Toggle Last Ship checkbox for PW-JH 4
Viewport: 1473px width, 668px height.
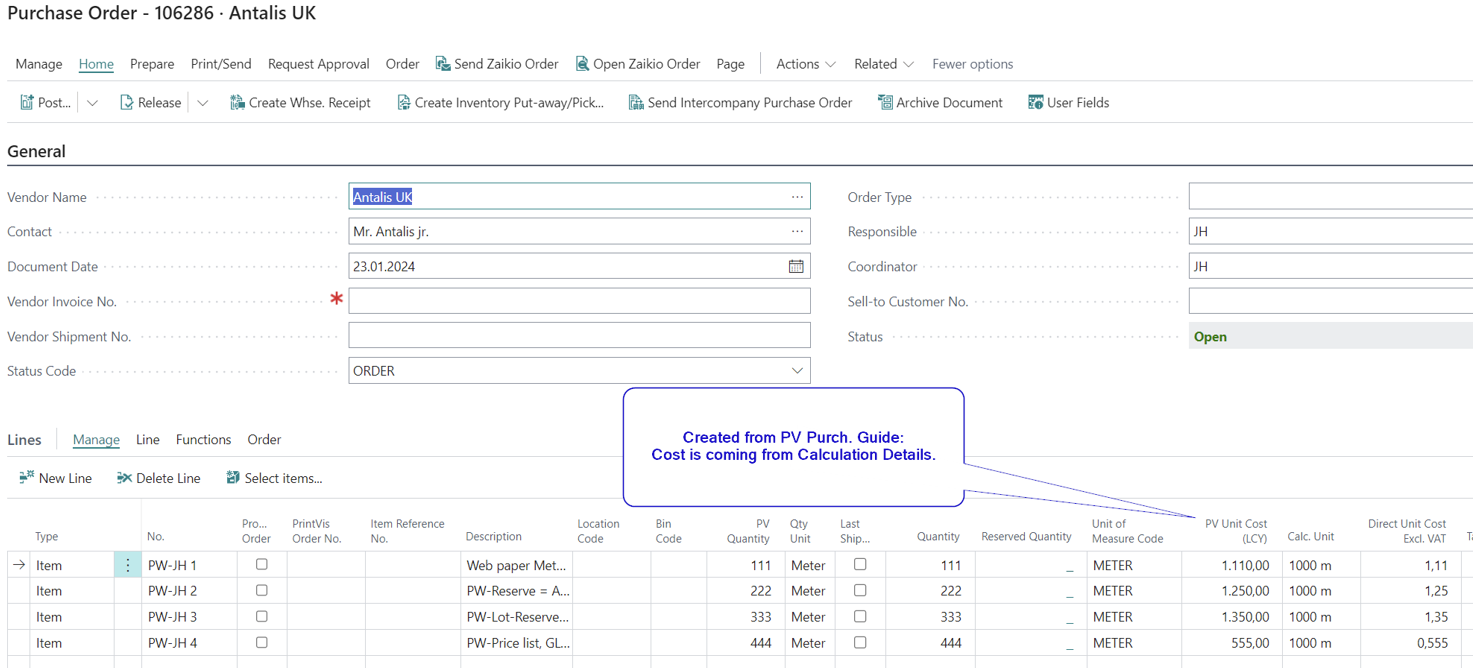860,643
